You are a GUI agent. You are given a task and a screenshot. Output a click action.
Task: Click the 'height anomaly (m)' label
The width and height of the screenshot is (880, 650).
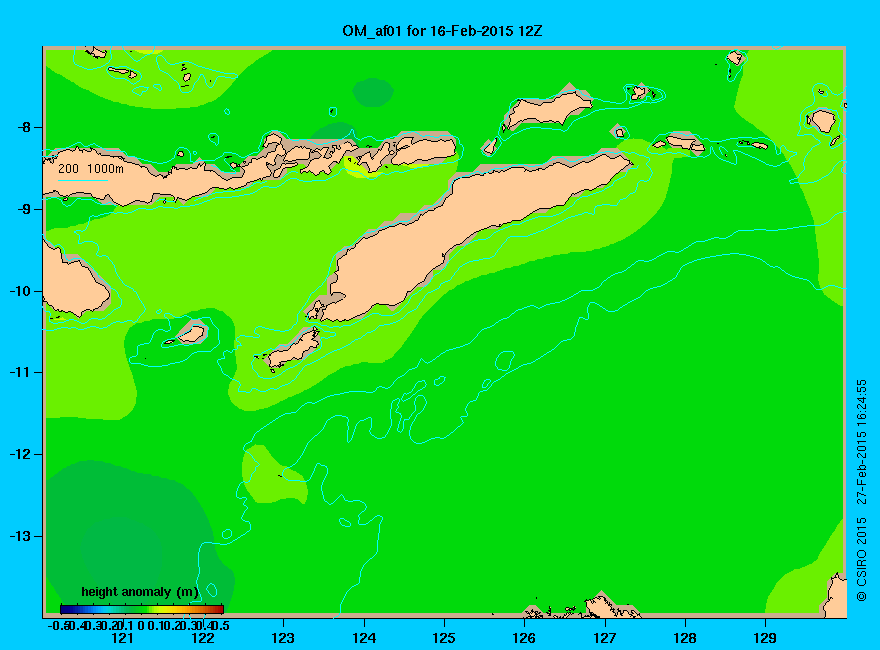click(x=140, y=592)
